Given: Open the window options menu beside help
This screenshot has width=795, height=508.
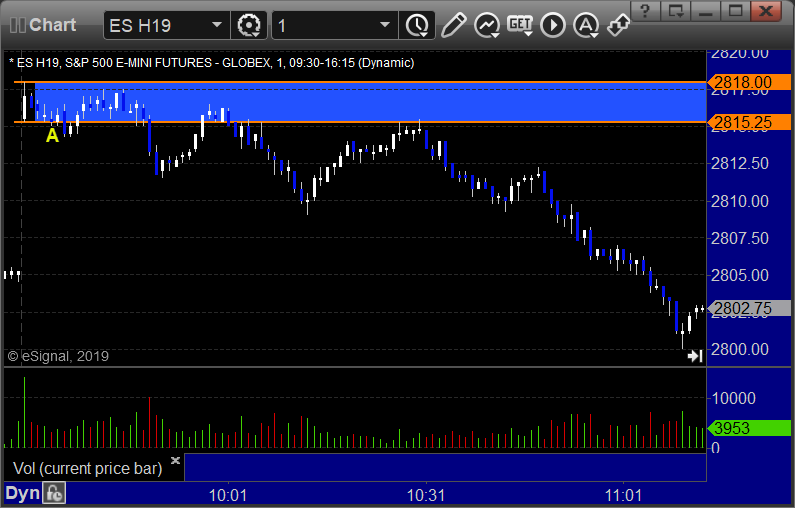Looking at the screenshot, I should (676, 10).
